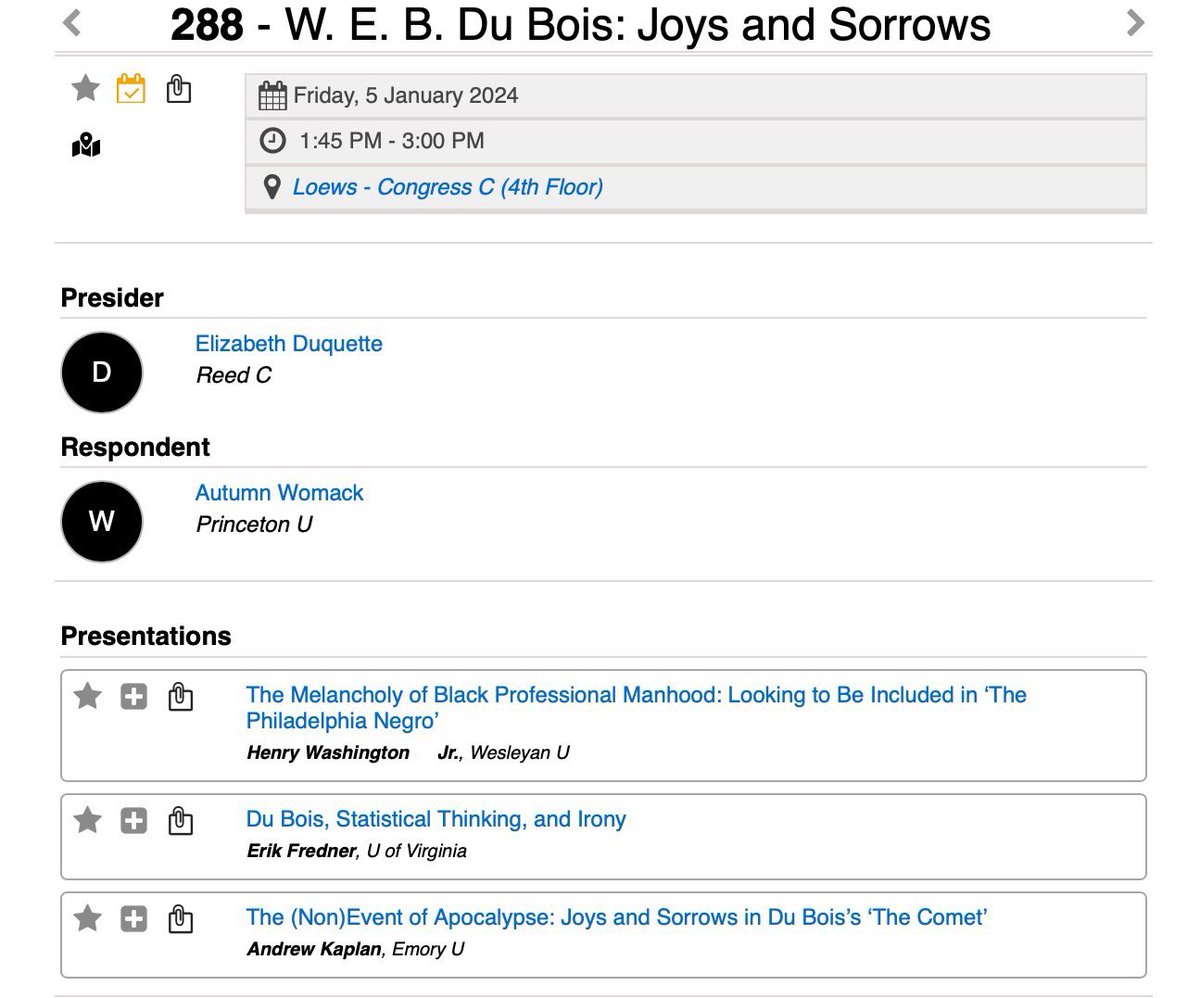This screenshot has width=1200, height=998.
Task: Toggle the session favorite star
Action: (x=85, y=88)
